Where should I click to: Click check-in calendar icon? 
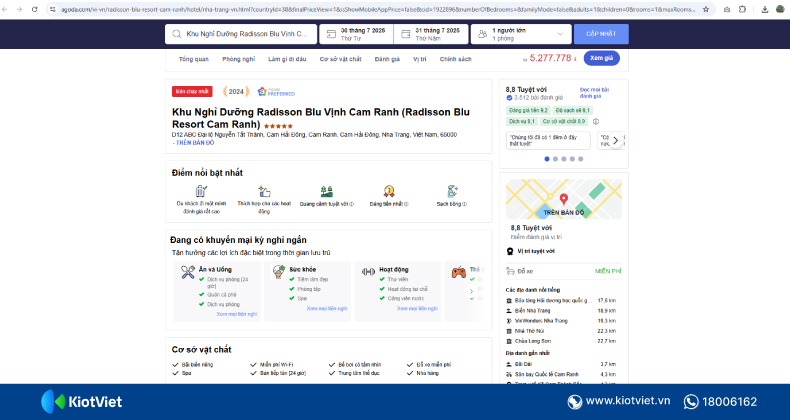(331, 34)
